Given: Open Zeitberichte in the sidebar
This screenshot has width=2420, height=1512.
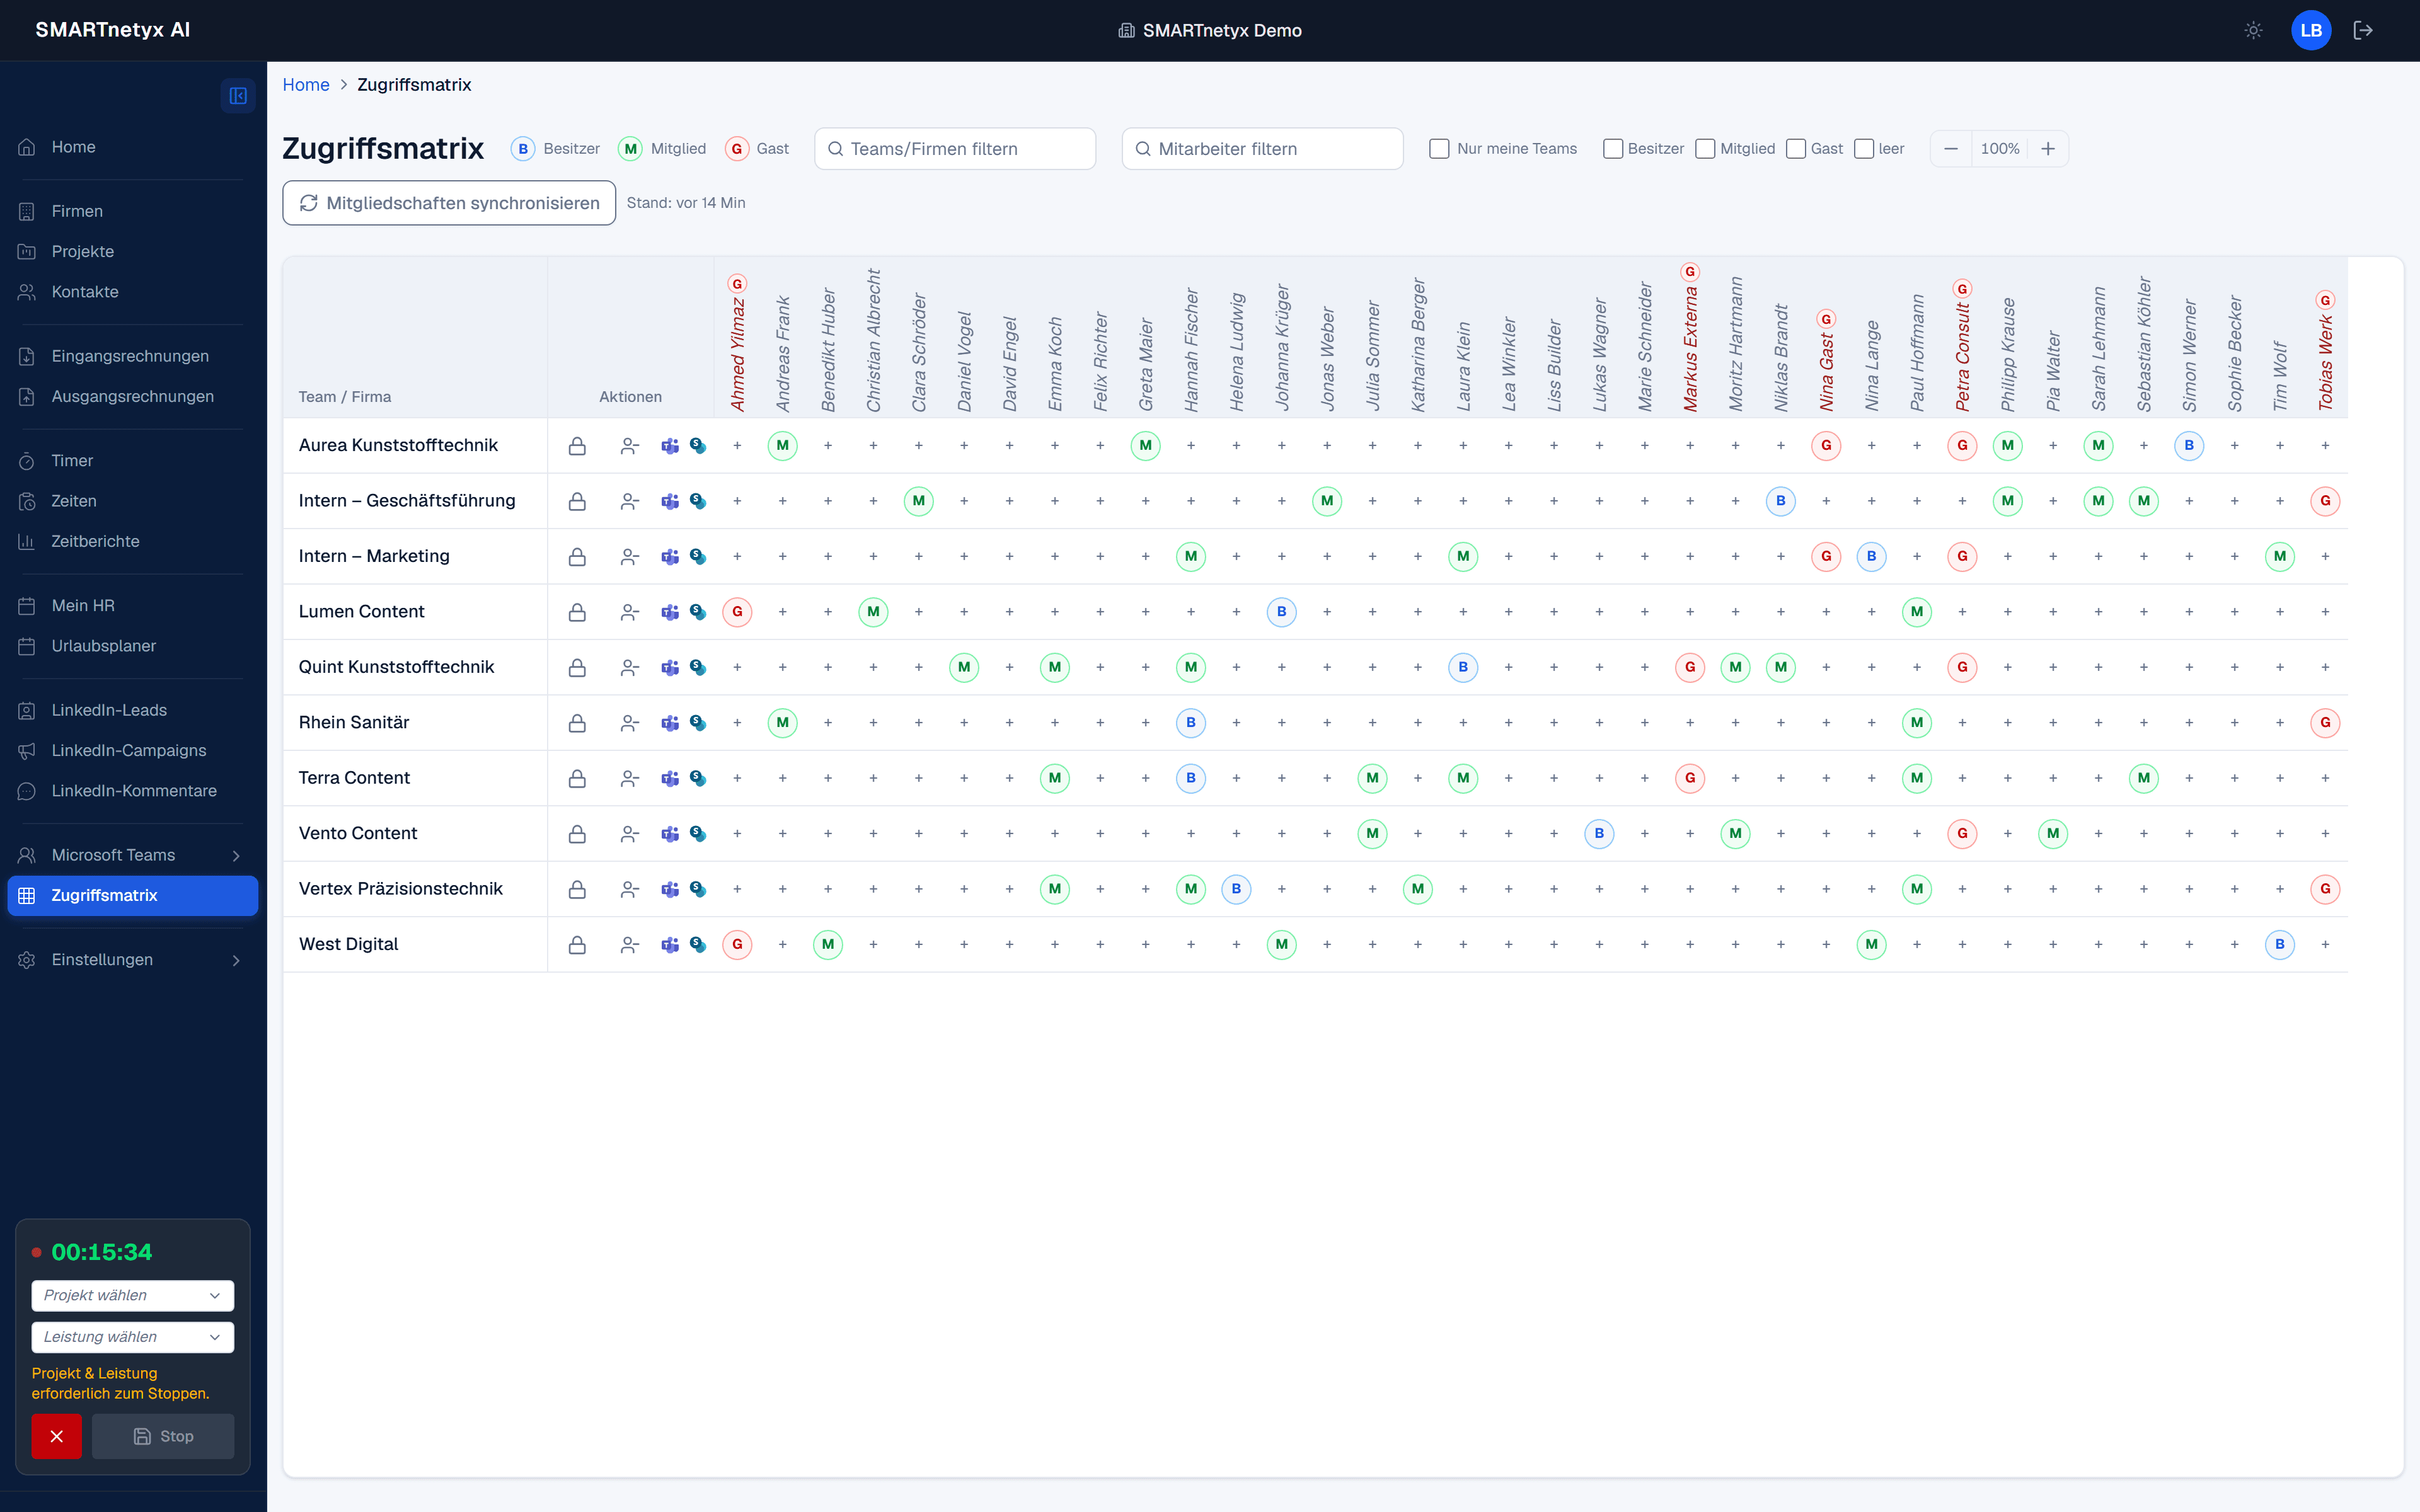Looking at the screenshot, I should coord(132,542).
